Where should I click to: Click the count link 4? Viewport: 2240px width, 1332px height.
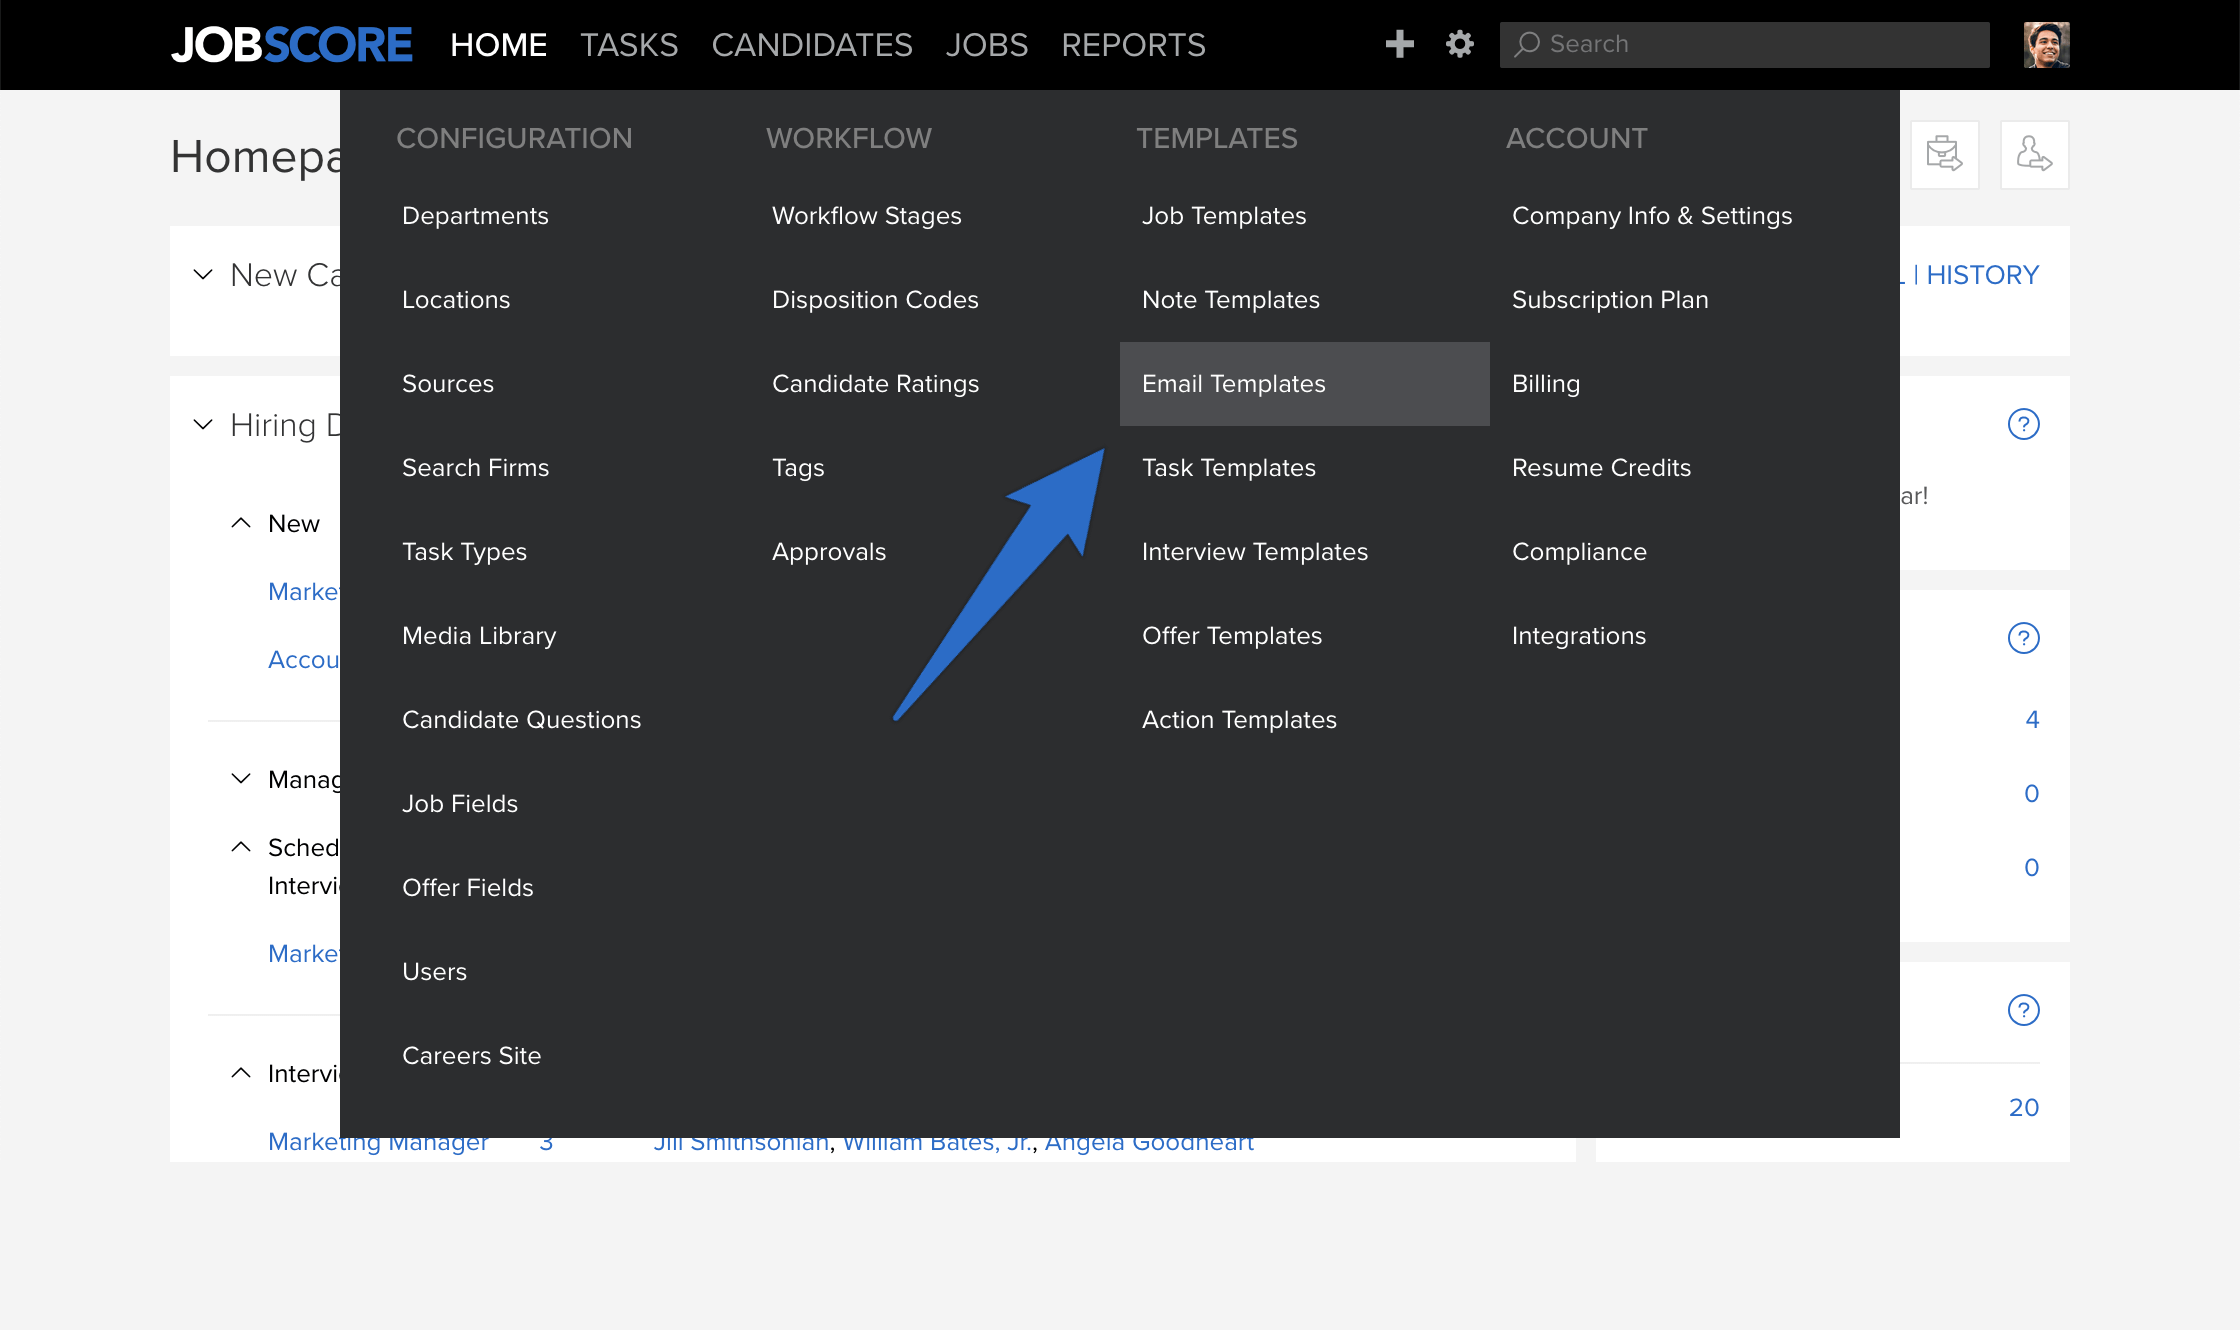point(2032,720)
